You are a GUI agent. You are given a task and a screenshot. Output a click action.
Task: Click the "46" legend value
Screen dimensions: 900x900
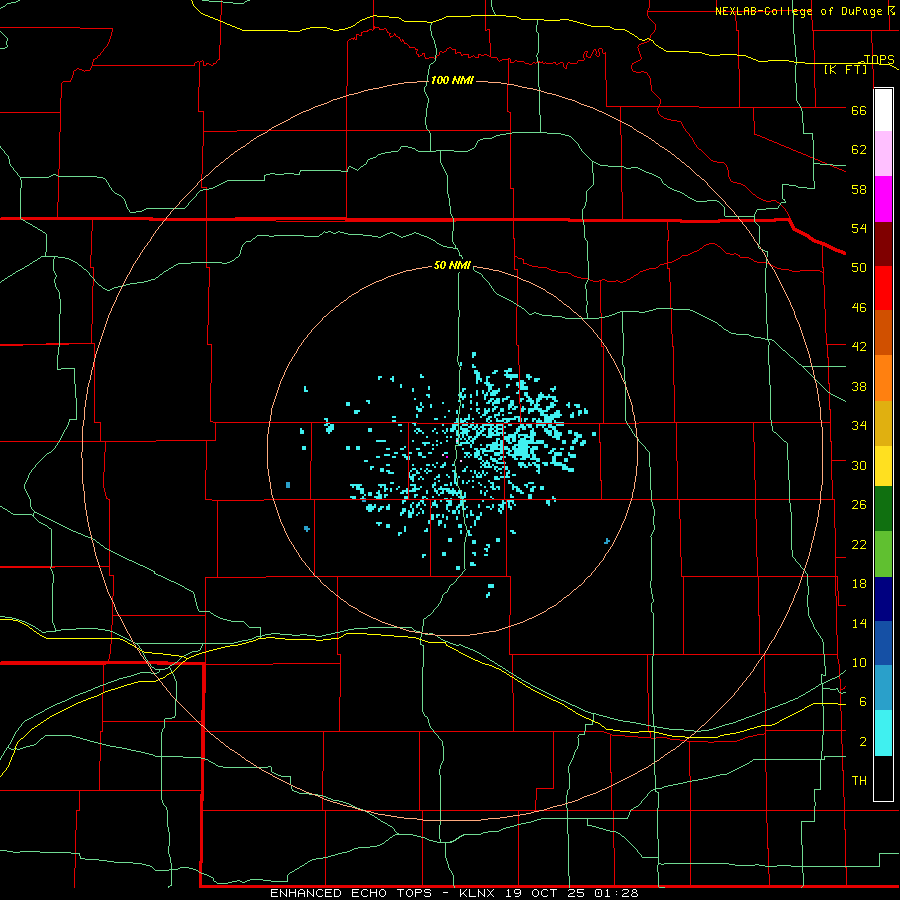(859, 308)
